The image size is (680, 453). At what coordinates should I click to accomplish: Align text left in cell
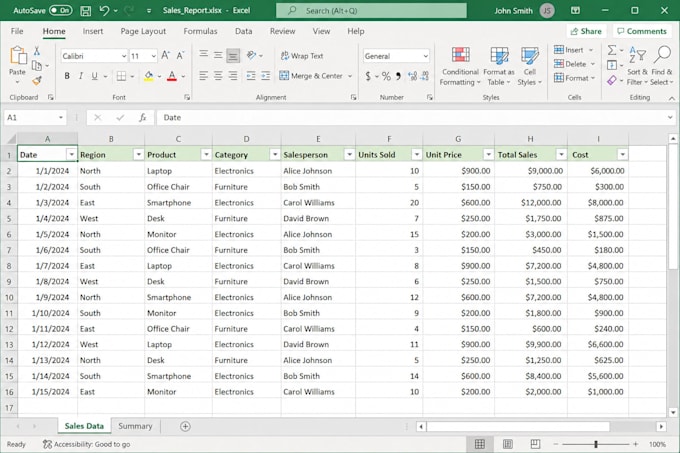203,76
